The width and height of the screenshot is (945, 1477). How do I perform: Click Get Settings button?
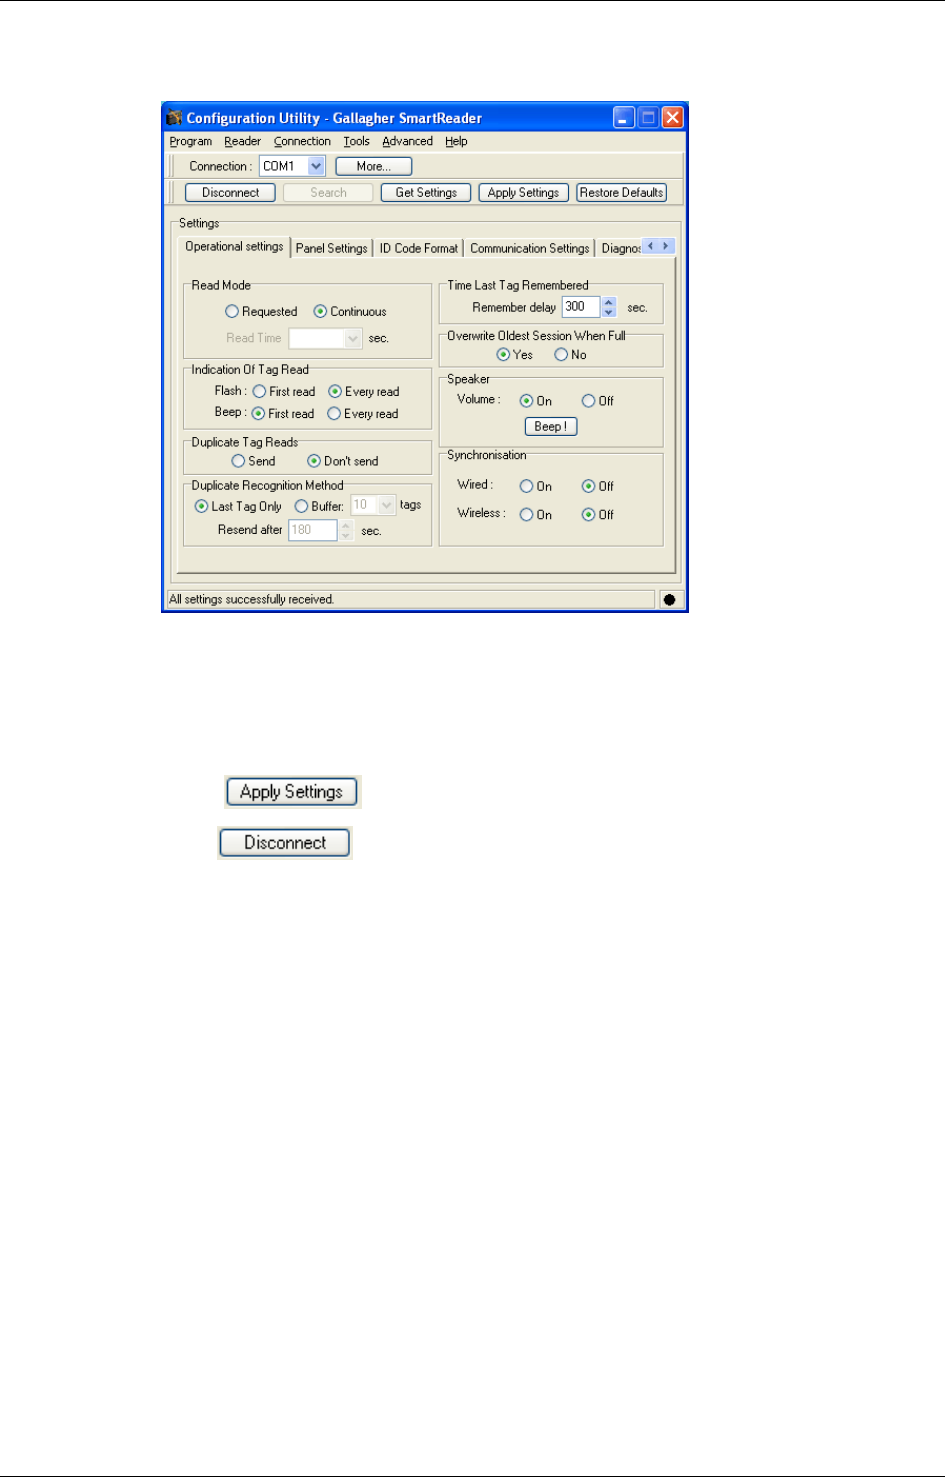pyautogui.click(x=426, y=193)
